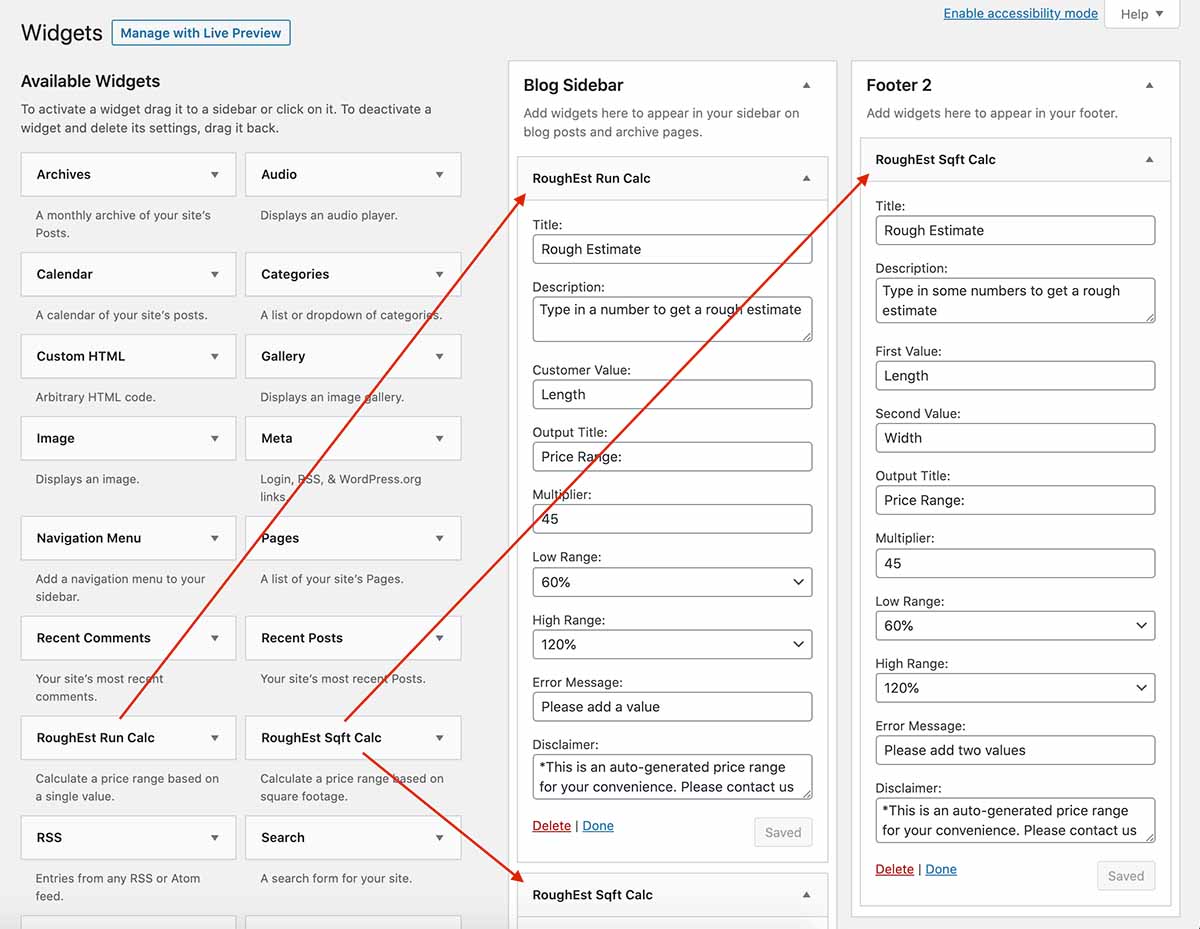The image size is (1200, 929).
Task: Open High Range dropdown in Footer 2
Action: pyautogui.click(x=1014, y=688)
